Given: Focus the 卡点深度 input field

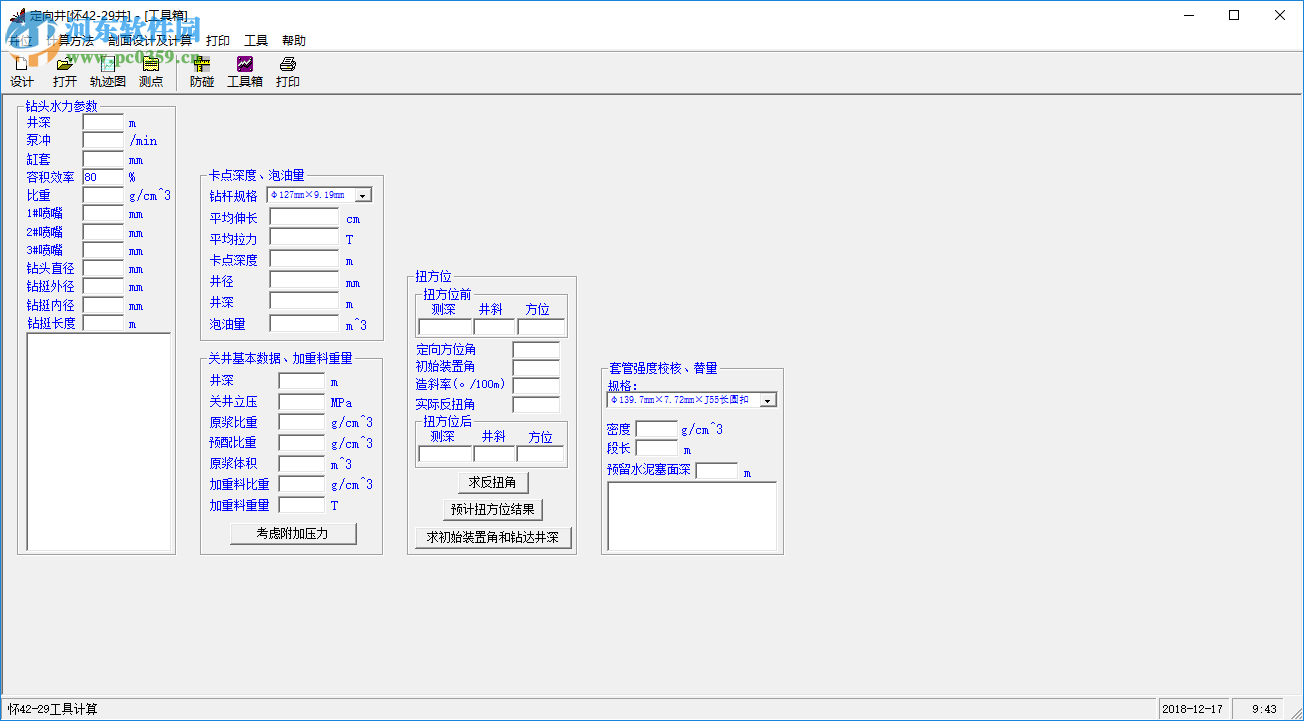Looking at the screenshot, I should (304, 260).
